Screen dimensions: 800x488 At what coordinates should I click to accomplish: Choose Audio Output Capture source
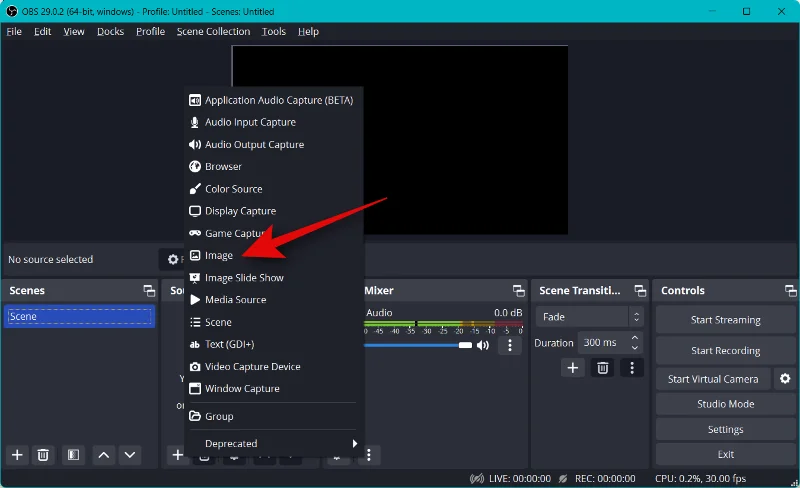click(x=273, y=144)
